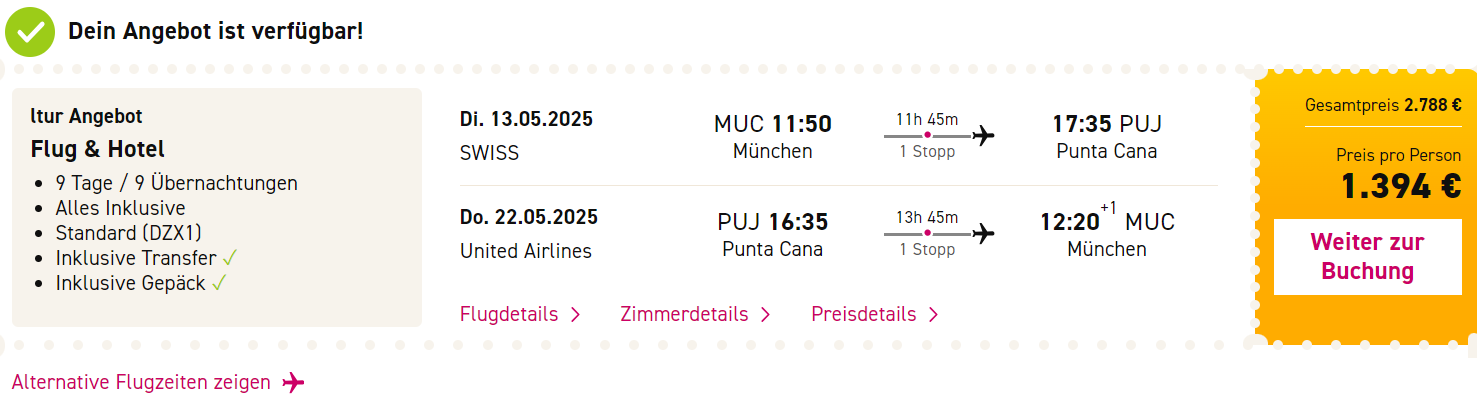Viewport: 1477px width, 410px height.
Task: Click the airplane icon next to Alternative Flugzeiten
Action: click(293, 382)
